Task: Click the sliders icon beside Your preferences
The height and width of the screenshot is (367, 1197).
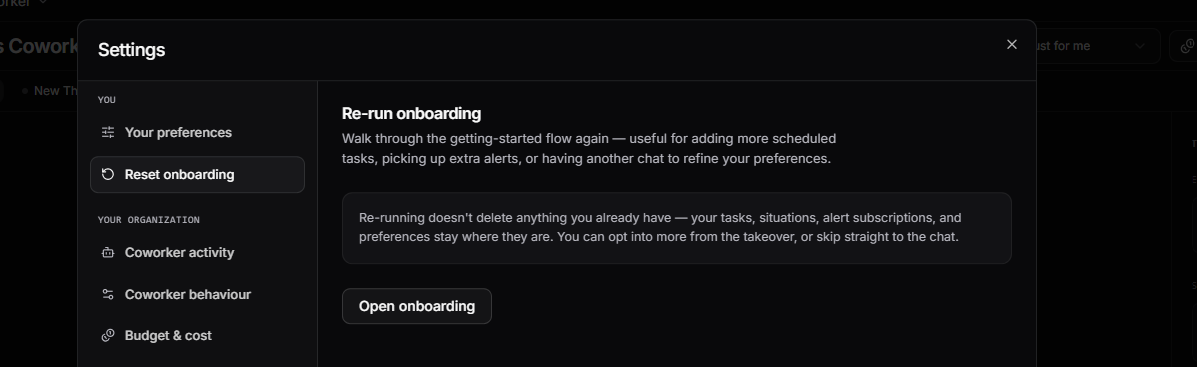Action: pyautogui.click(x=108, y=133)
